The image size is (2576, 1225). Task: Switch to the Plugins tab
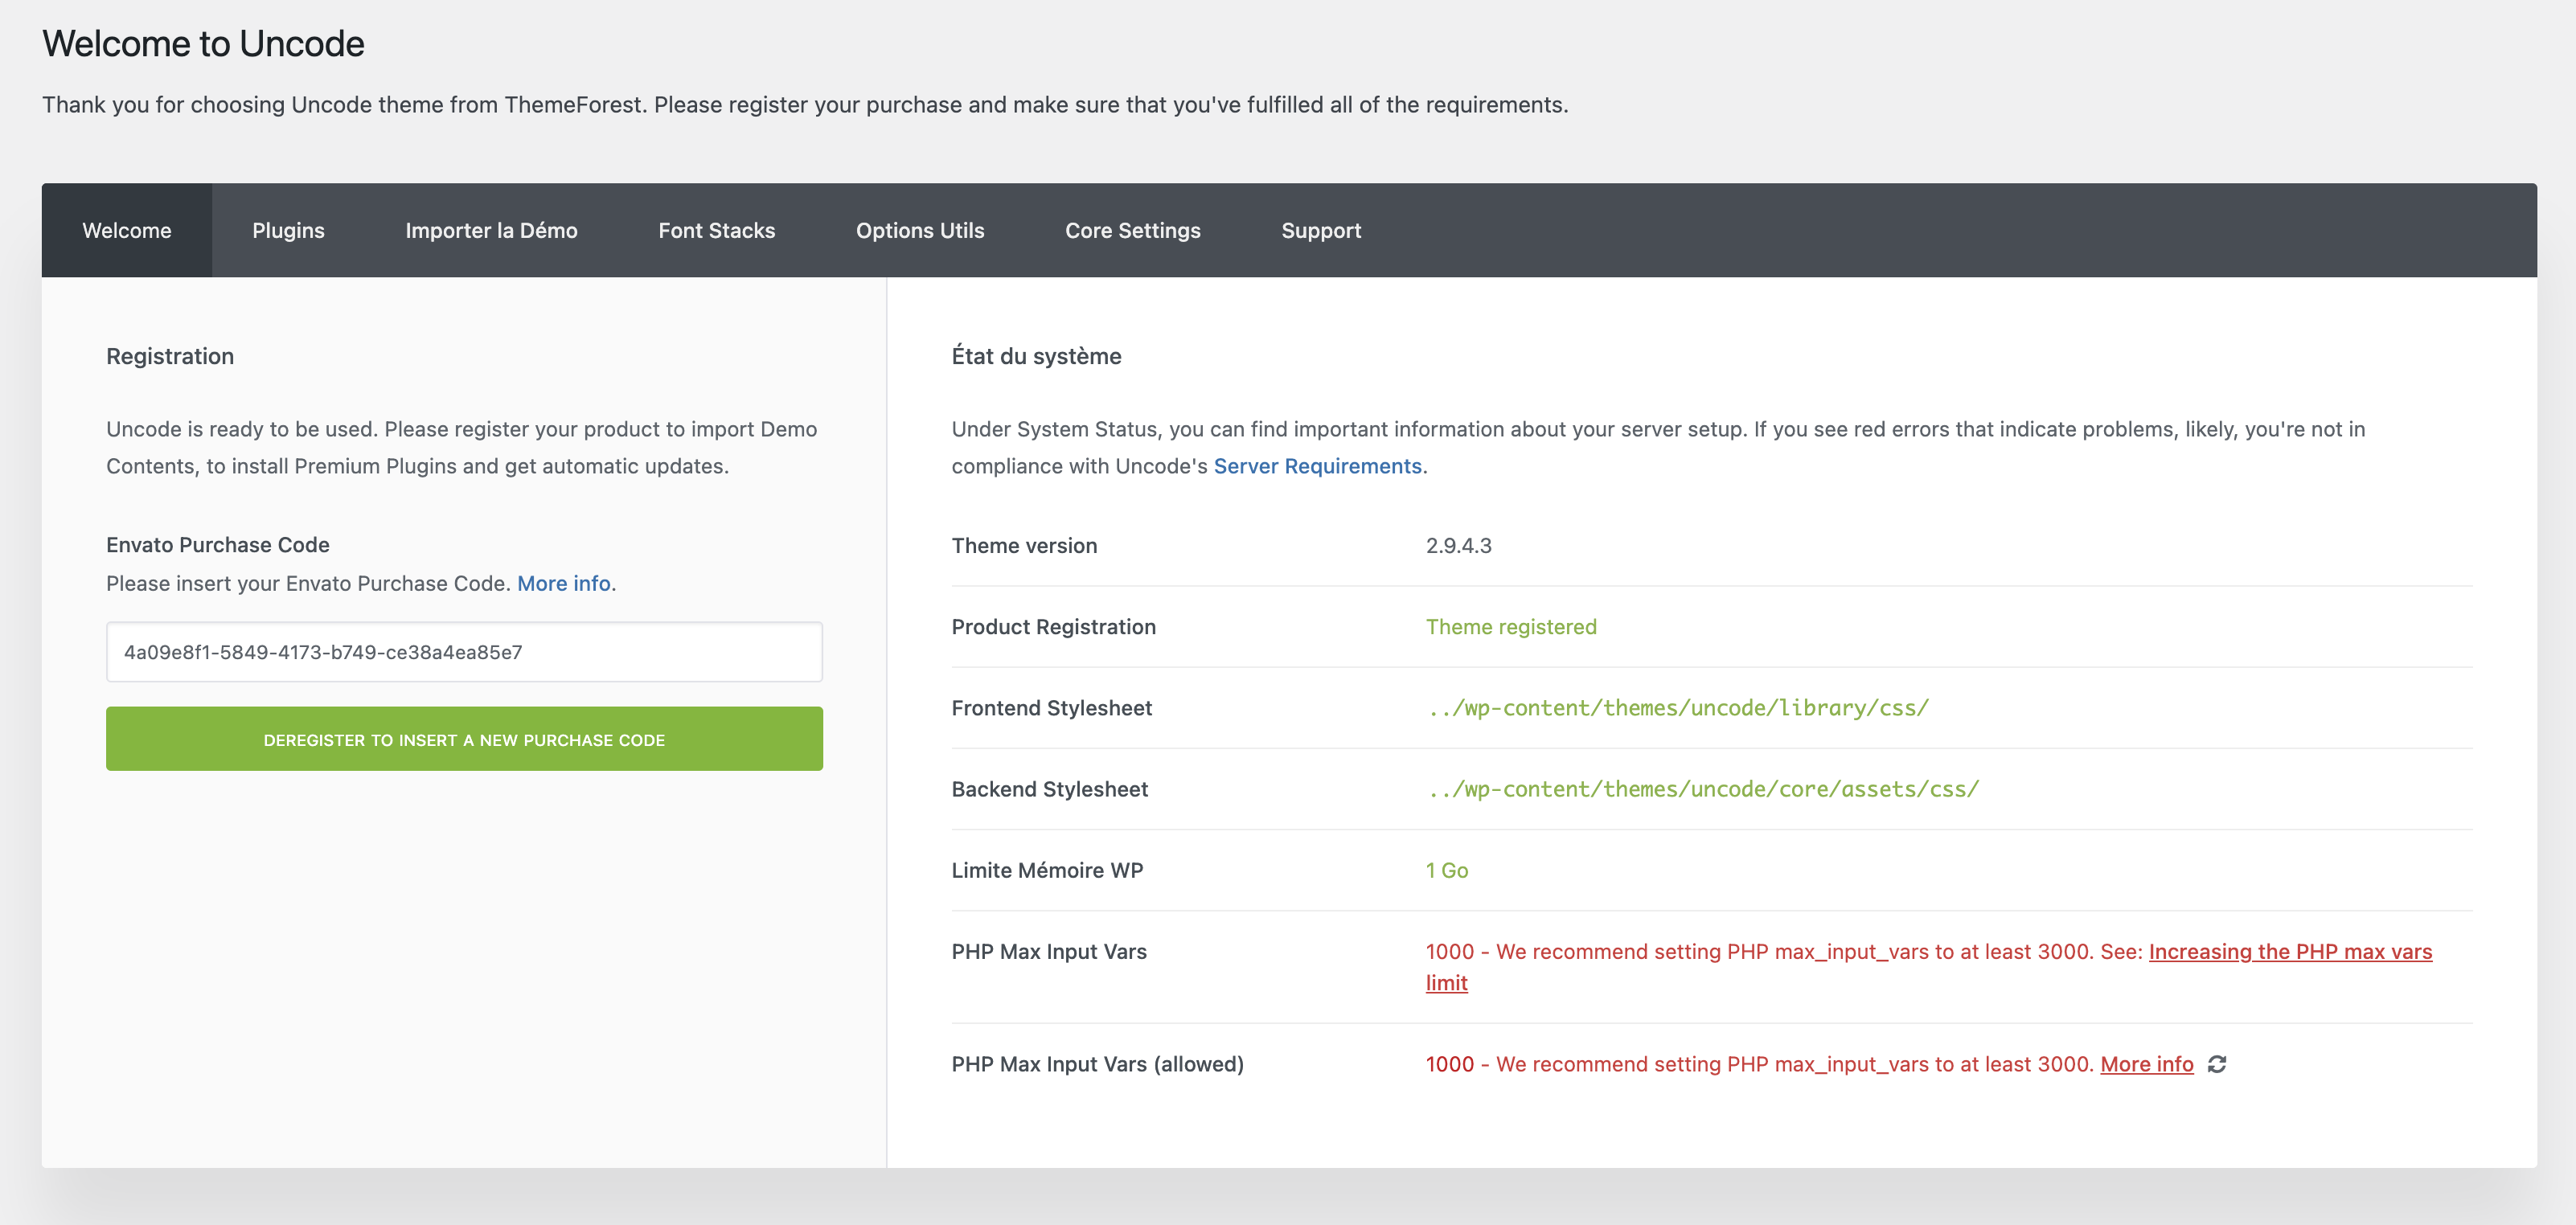click(x=288, y=230)
